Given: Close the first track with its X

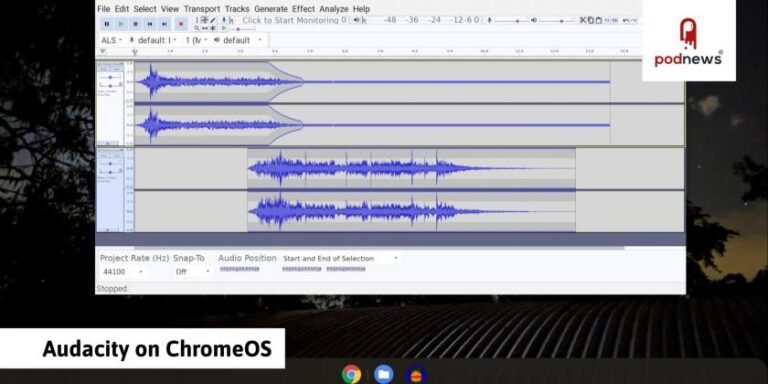Looking at the screenshot, I should click(x=99, y=64).
